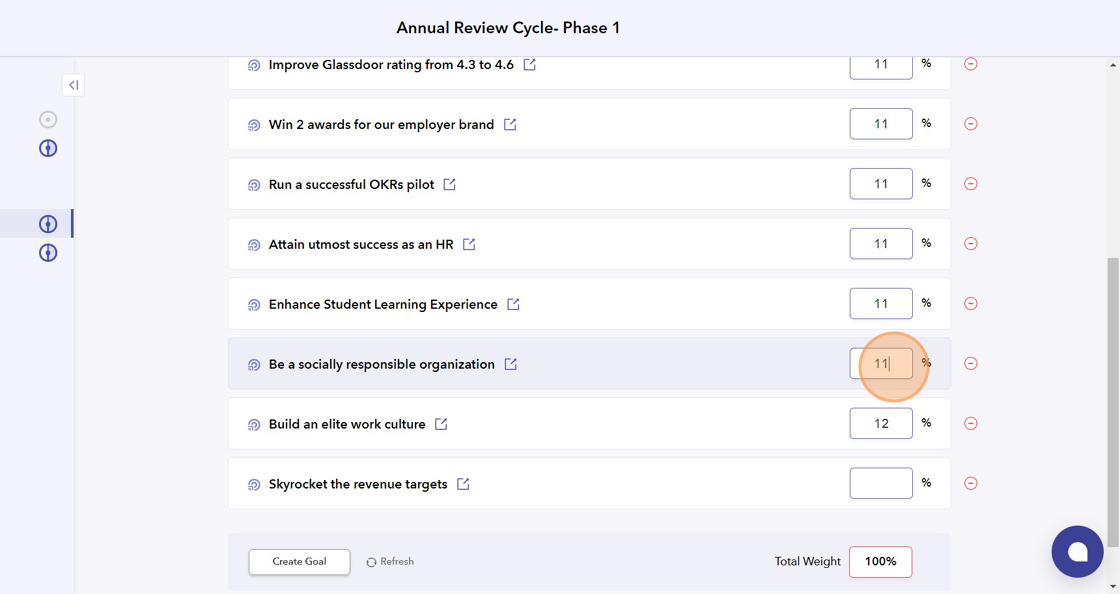The height and width of the screenshot is (594, 1120).
Task: Collapse the left sidebar panel
Action: 73,85
